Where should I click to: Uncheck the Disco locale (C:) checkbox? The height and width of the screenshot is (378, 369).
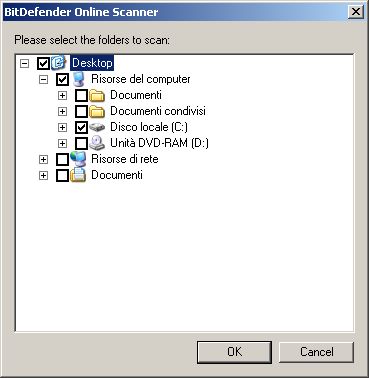pos(82,127)
